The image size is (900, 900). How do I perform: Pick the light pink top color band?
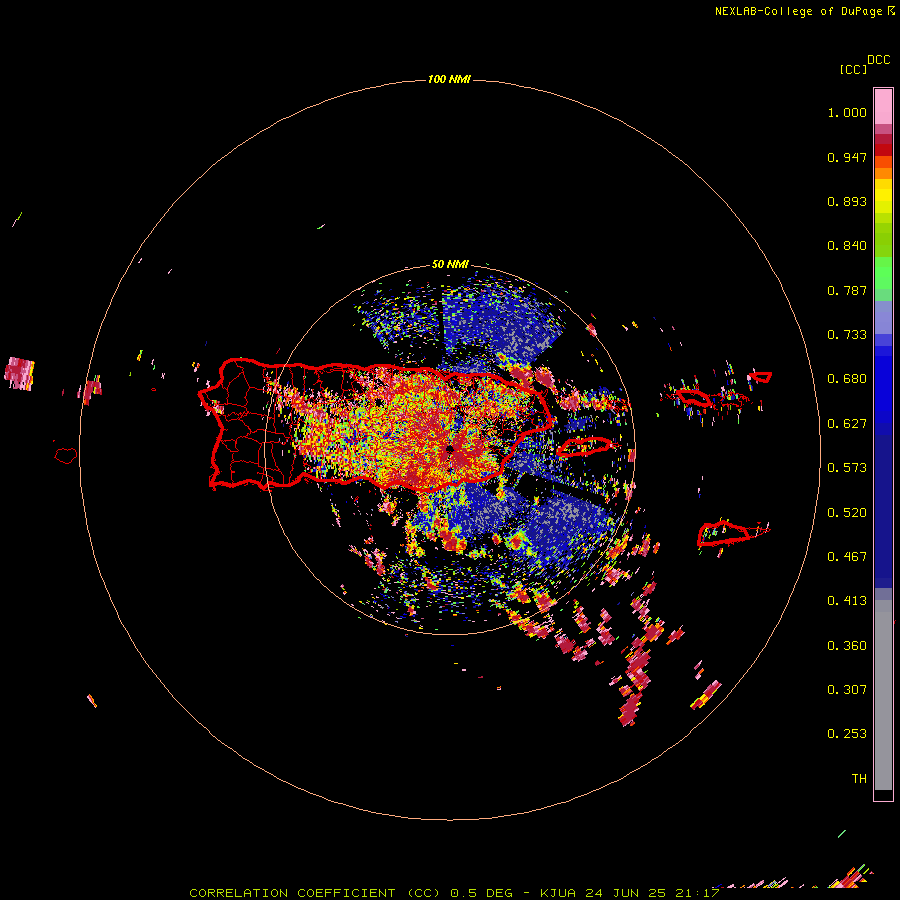883,107
